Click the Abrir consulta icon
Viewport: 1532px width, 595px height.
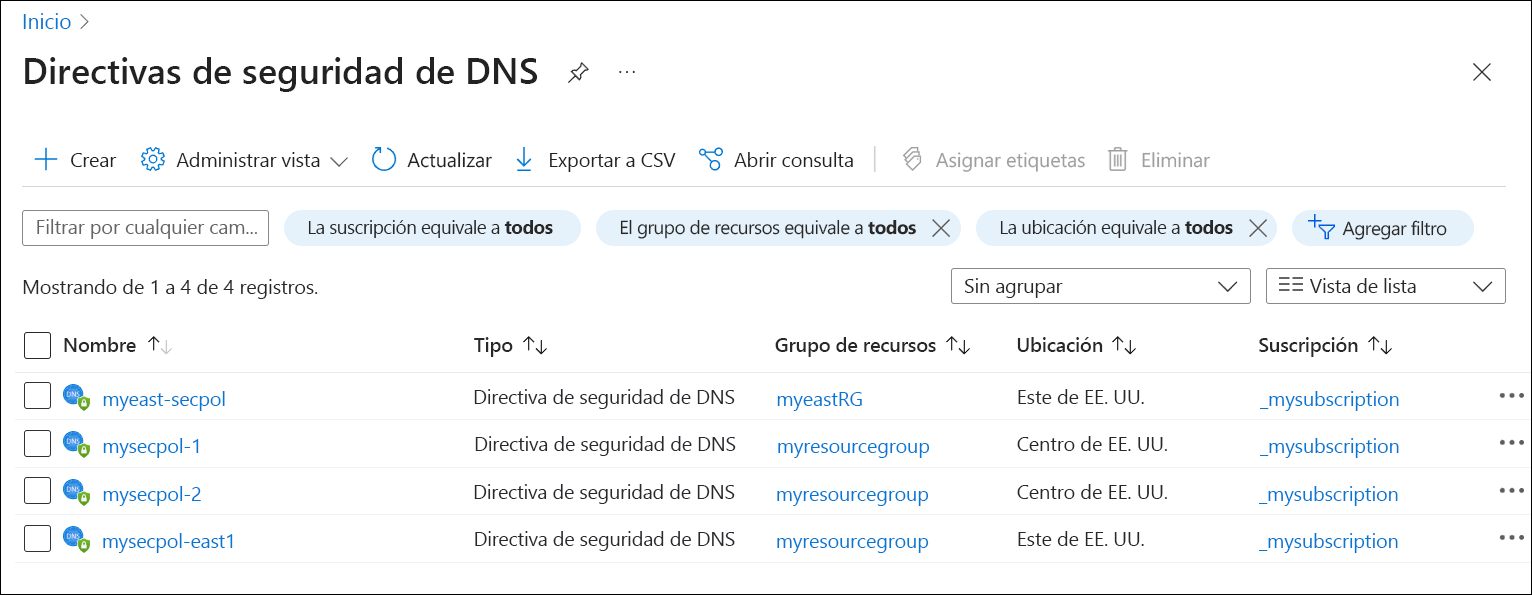point(711,159)
